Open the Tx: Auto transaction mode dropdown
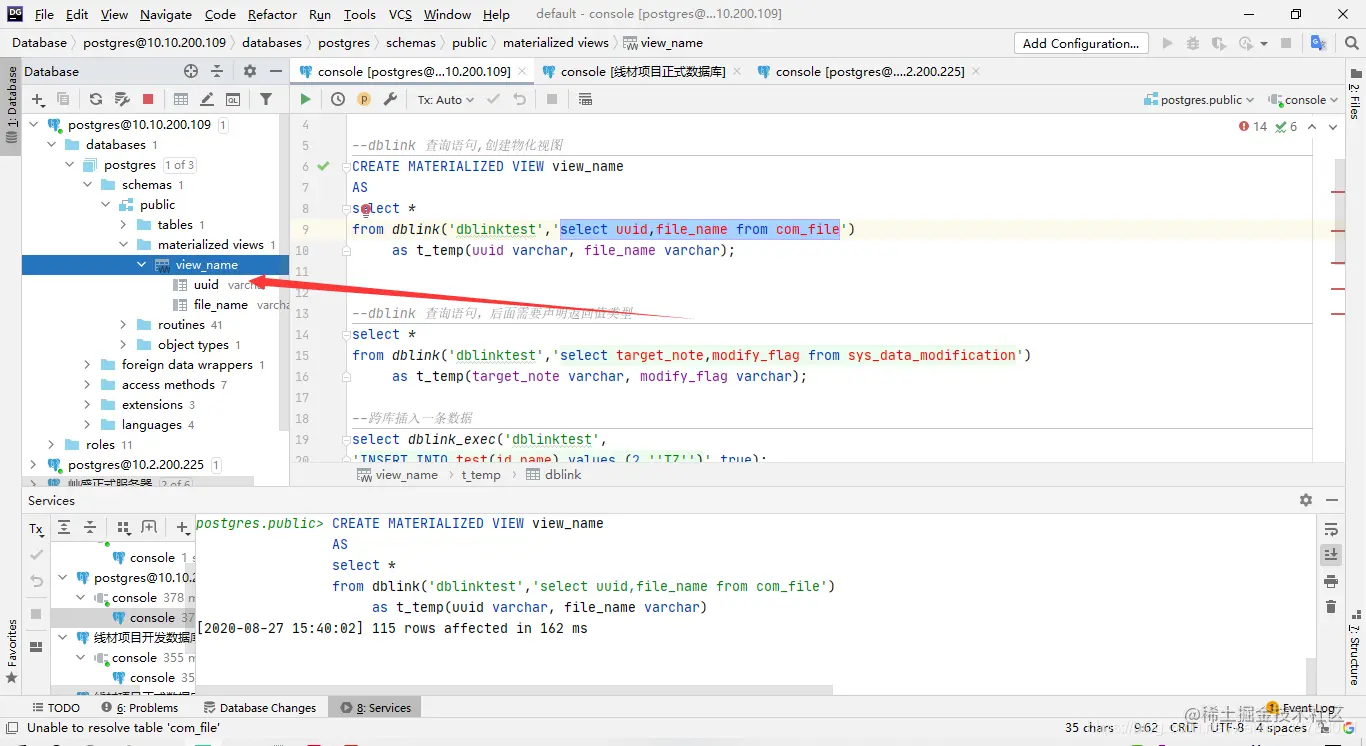The image size is (1366, 746). 444,99
